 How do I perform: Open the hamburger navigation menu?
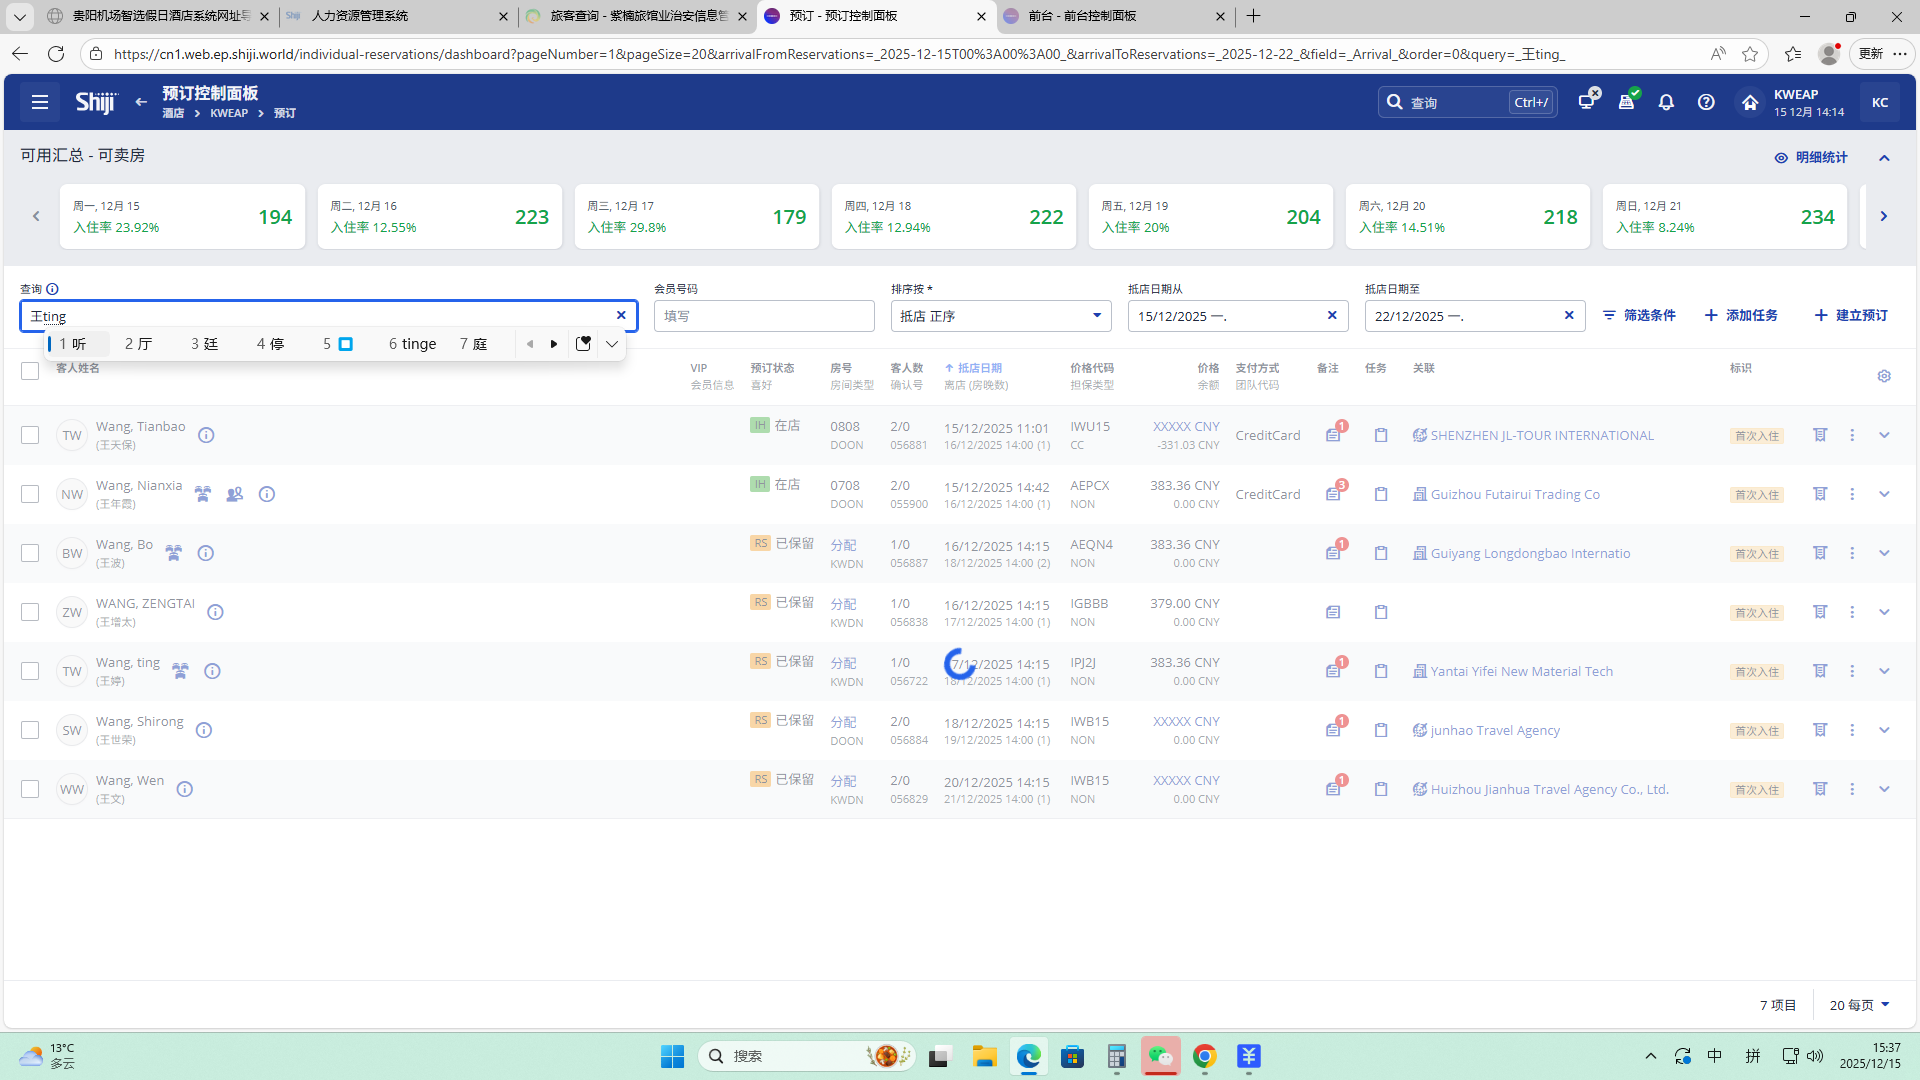pos(40,102)
